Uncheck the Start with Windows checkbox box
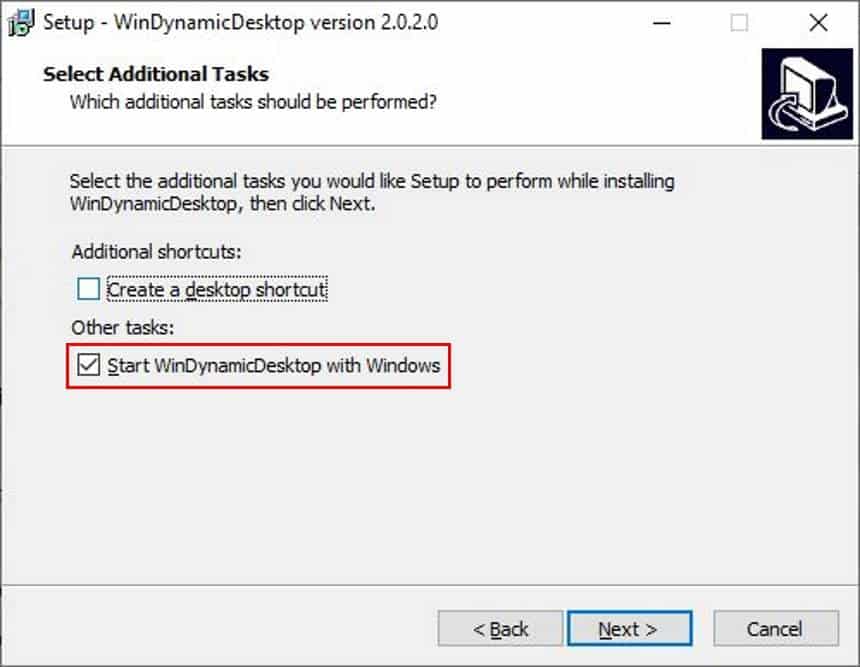The width and height of the screenshot is (860, 667). pyautogui.click(x=88, y=365)
